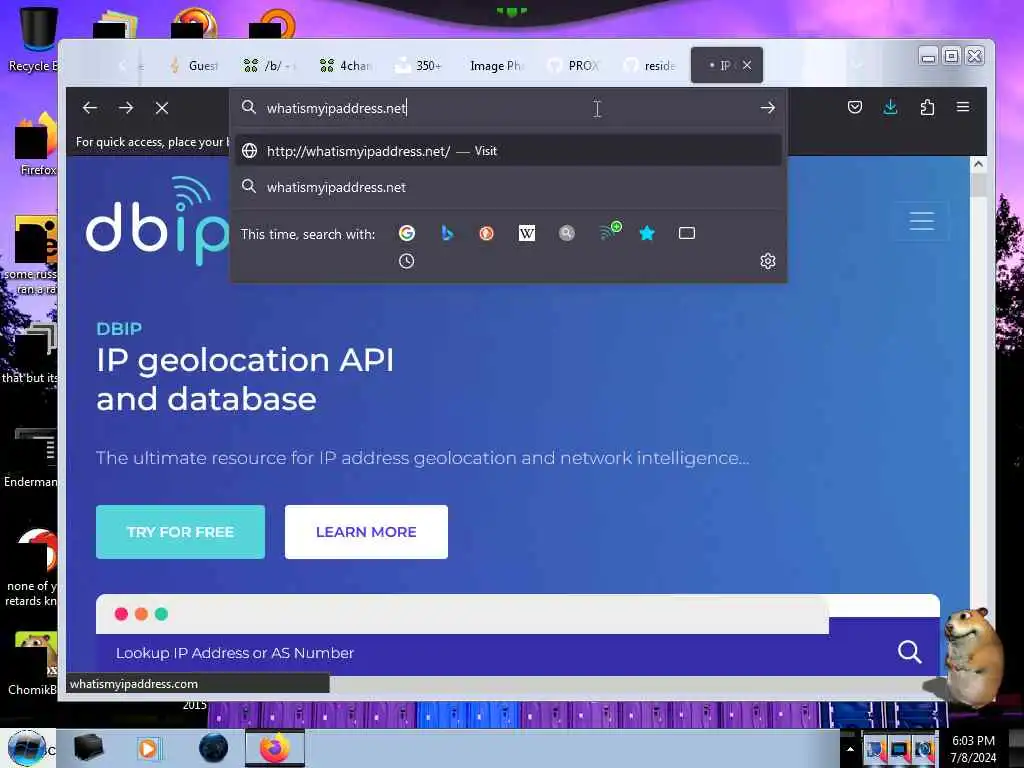The image size is (1024, 768).
Task: Click the Go arrow in the address bar
Action: click(x=767, y=108)
